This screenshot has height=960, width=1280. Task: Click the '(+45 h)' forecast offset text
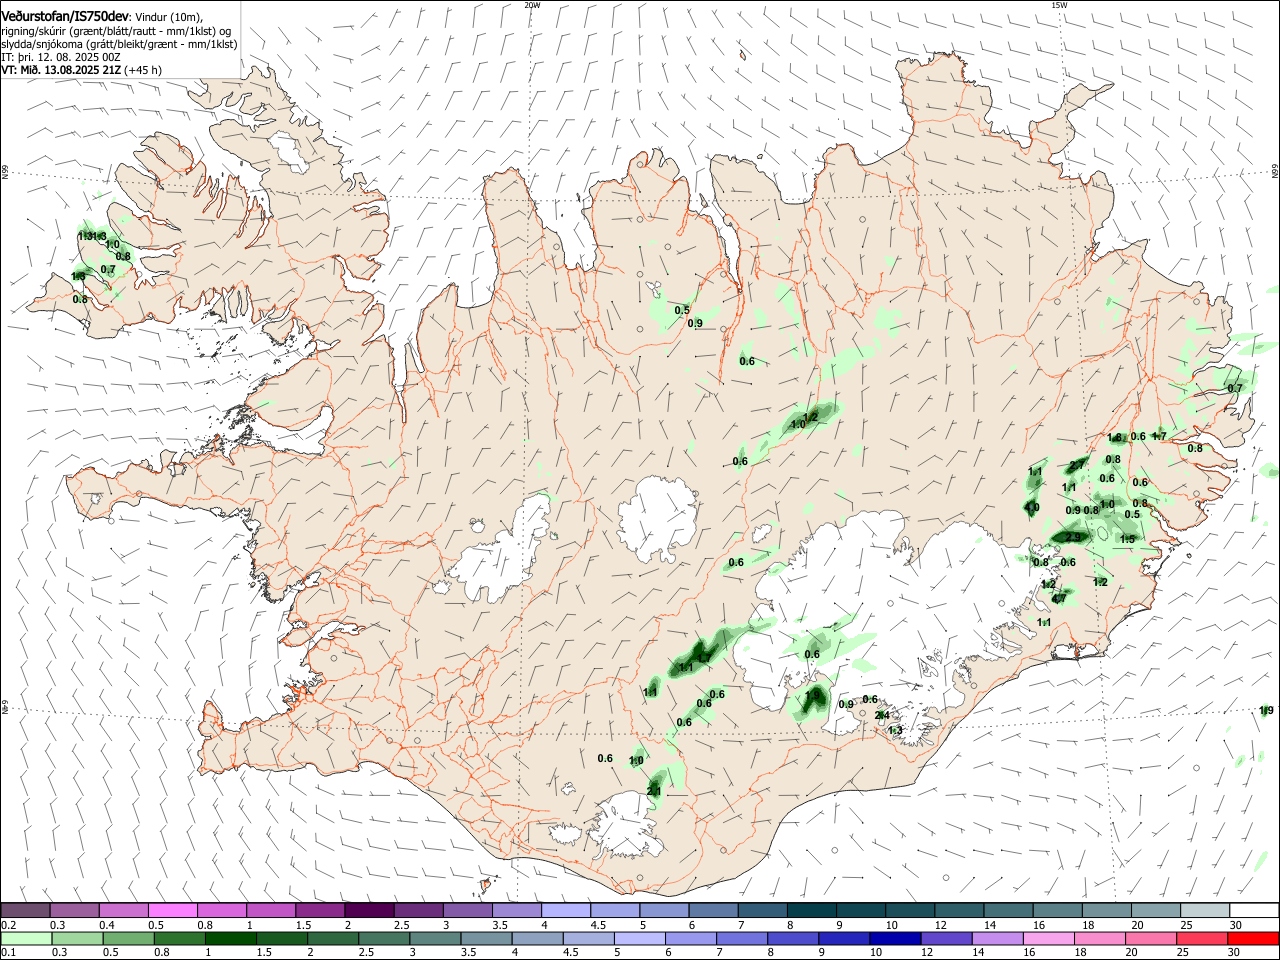[144, 70]
